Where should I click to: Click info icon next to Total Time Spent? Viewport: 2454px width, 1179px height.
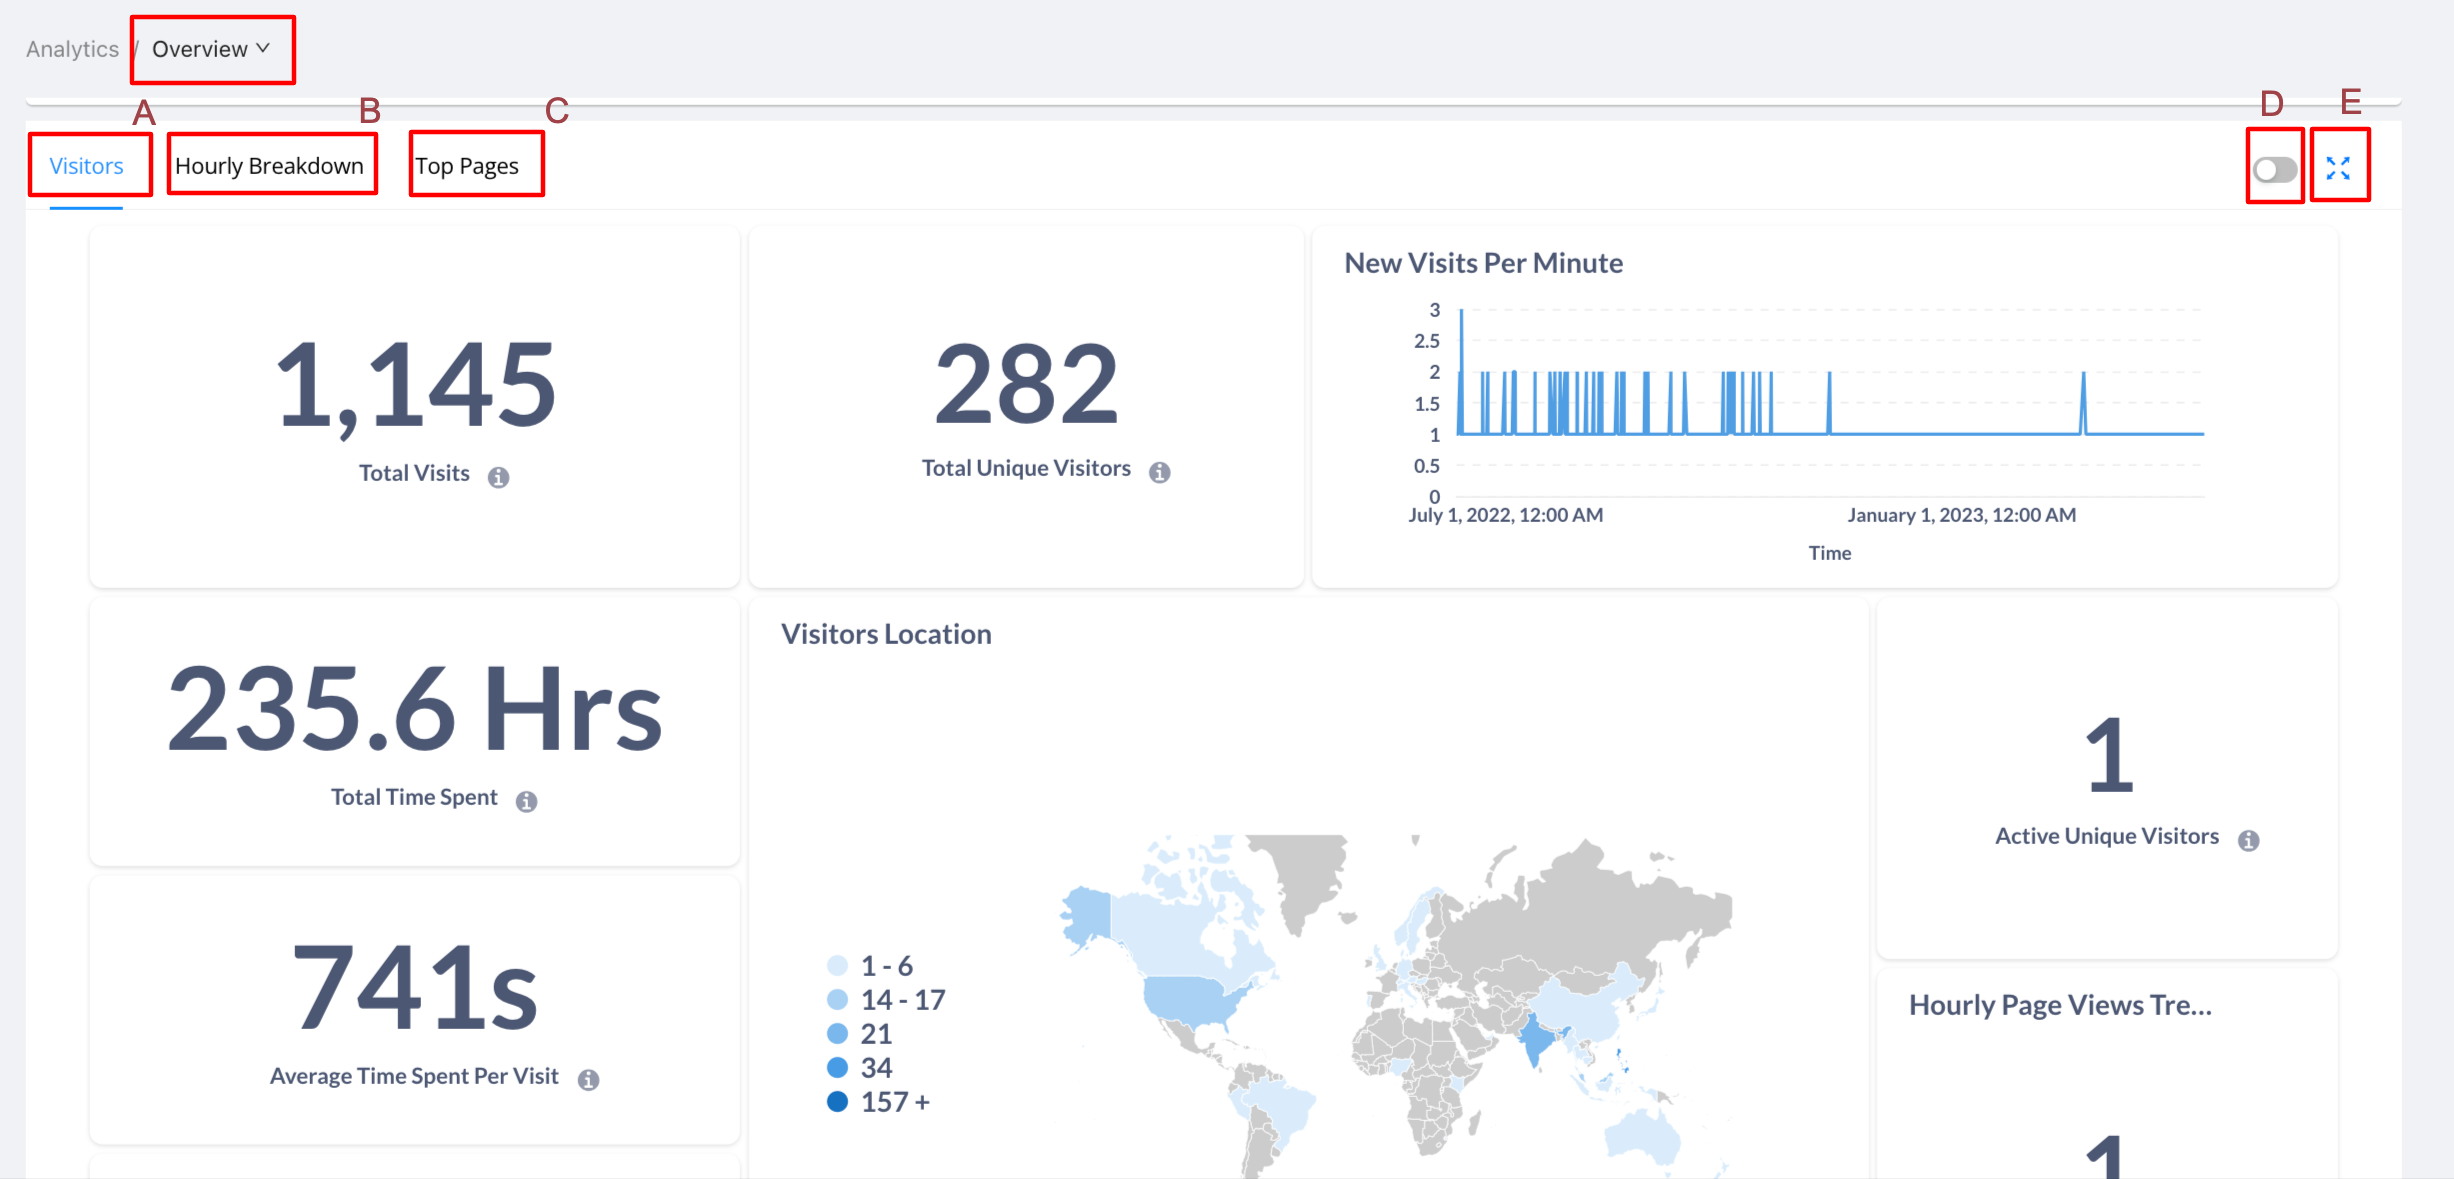[x=526, y=801]
